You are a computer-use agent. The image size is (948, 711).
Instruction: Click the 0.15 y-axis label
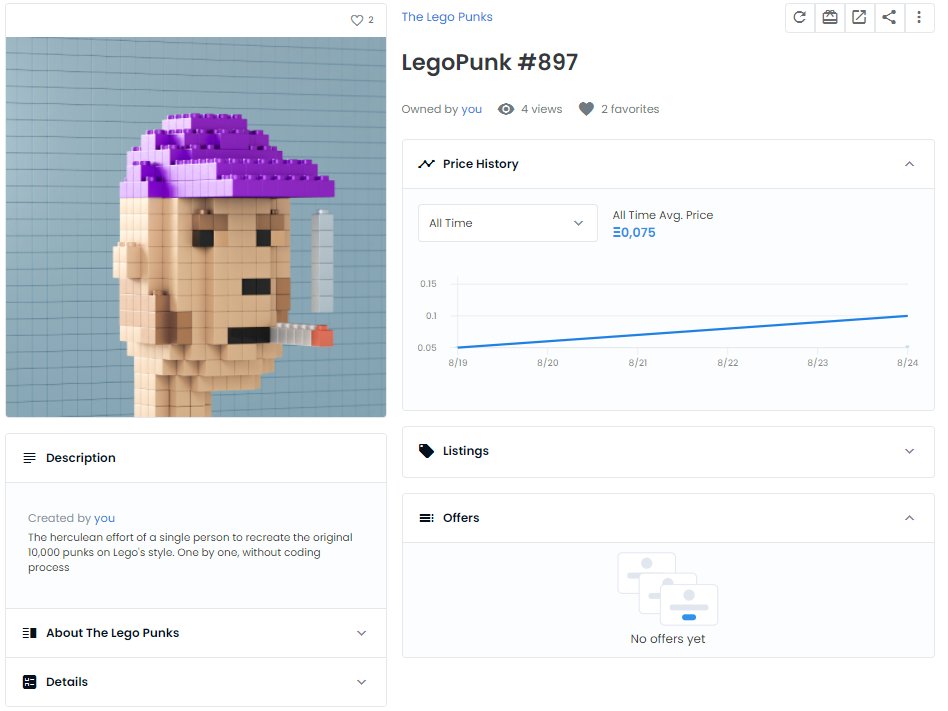pyautogui.click(x=428, y=284)
